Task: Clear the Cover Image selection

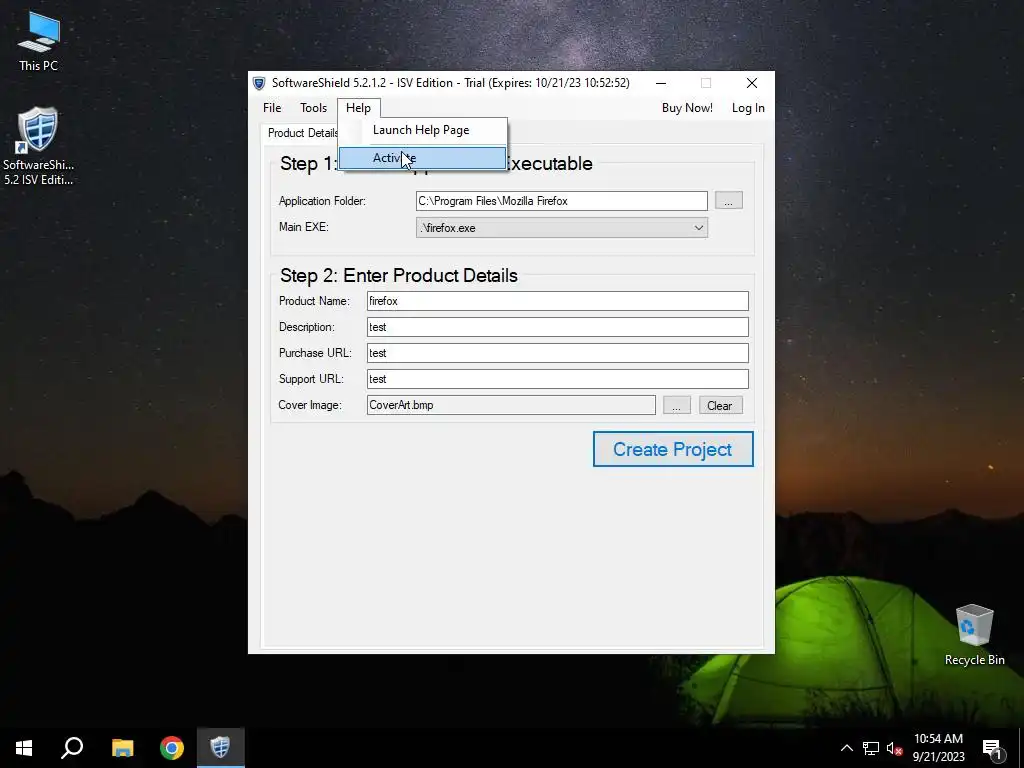Action: pyautogui.click(x=720, y=405)
